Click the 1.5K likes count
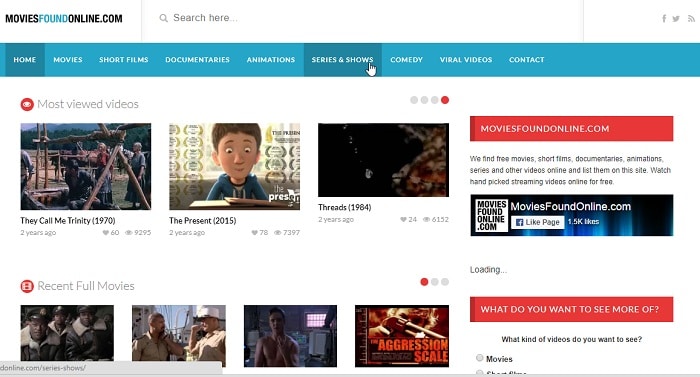Image resolution: width=700 pixels, height=377 pixels. click(583, 222)
